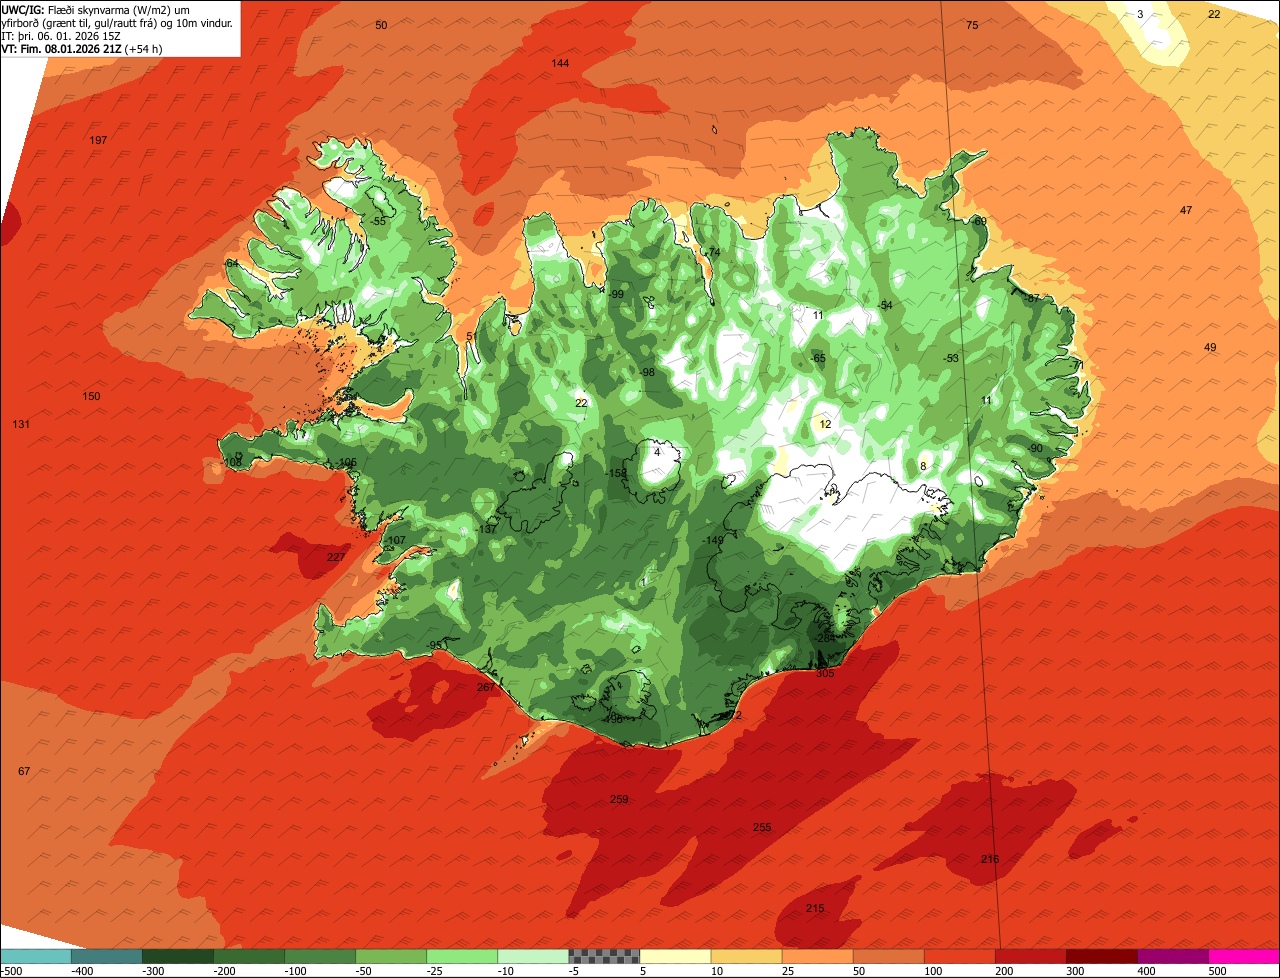The height and width of the screenshot is (978, 1280).
Task: Click the initial time 'IT: þri. 06. 01. 2026 15Z'
Action: click(59, 35)
